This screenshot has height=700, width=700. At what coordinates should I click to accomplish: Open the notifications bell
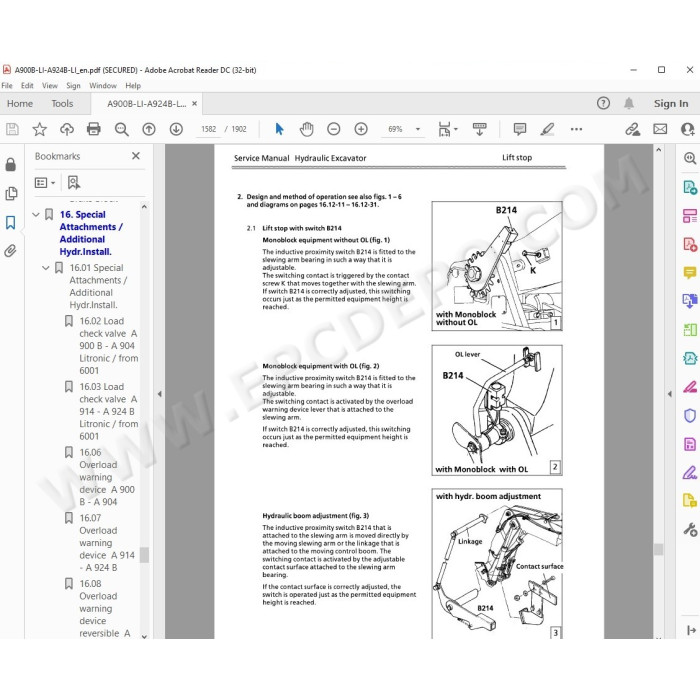pos(629,104)
